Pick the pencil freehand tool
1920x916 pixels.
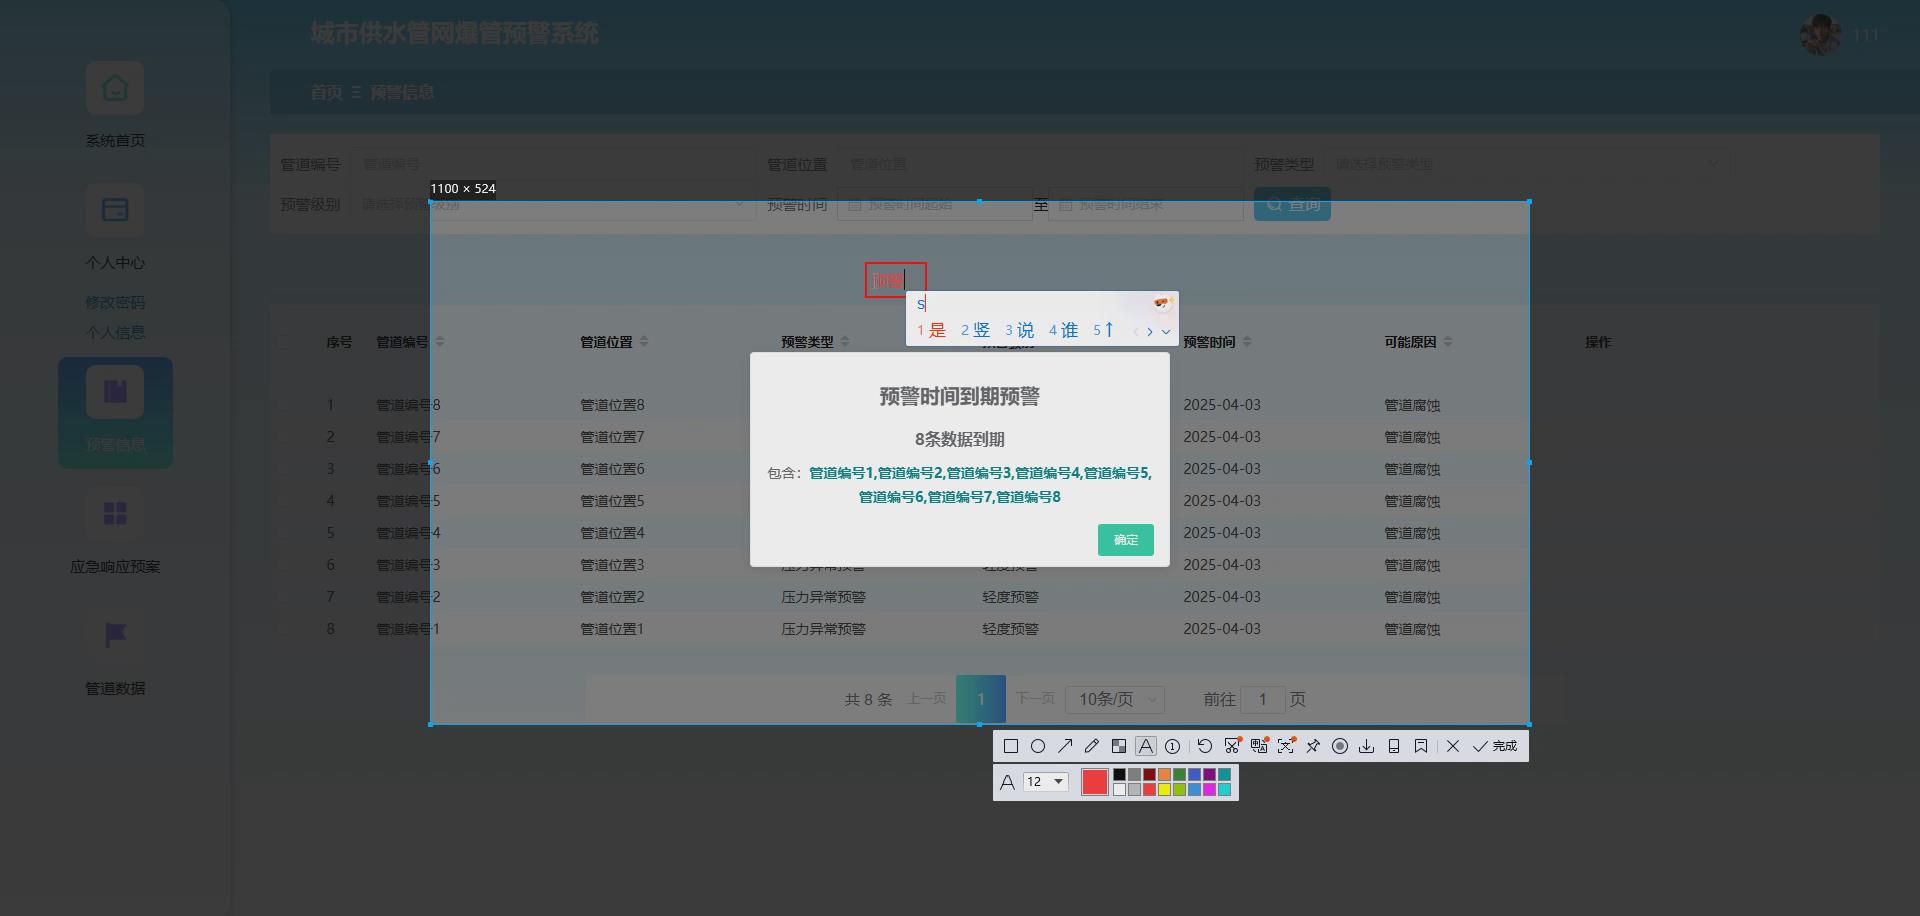click(x=1091, y=746)
